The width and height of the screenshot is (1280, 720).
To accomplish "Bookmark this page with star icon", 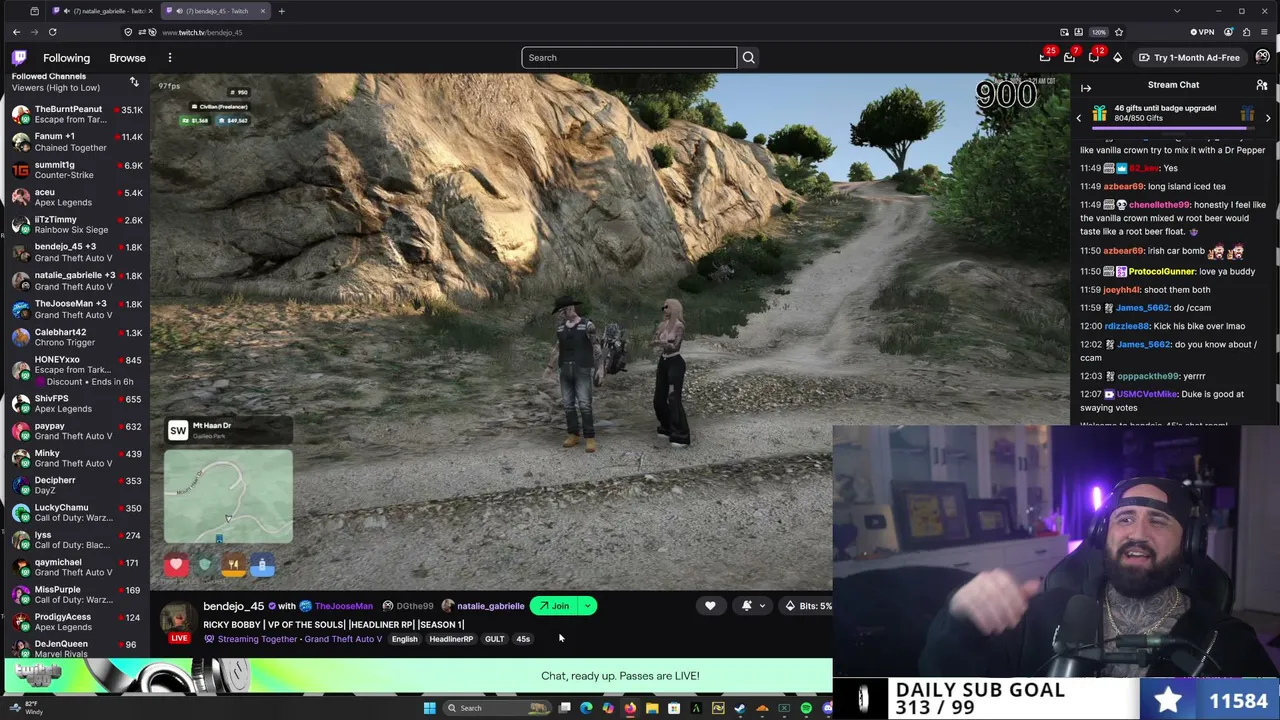I will coord(1118,32).
